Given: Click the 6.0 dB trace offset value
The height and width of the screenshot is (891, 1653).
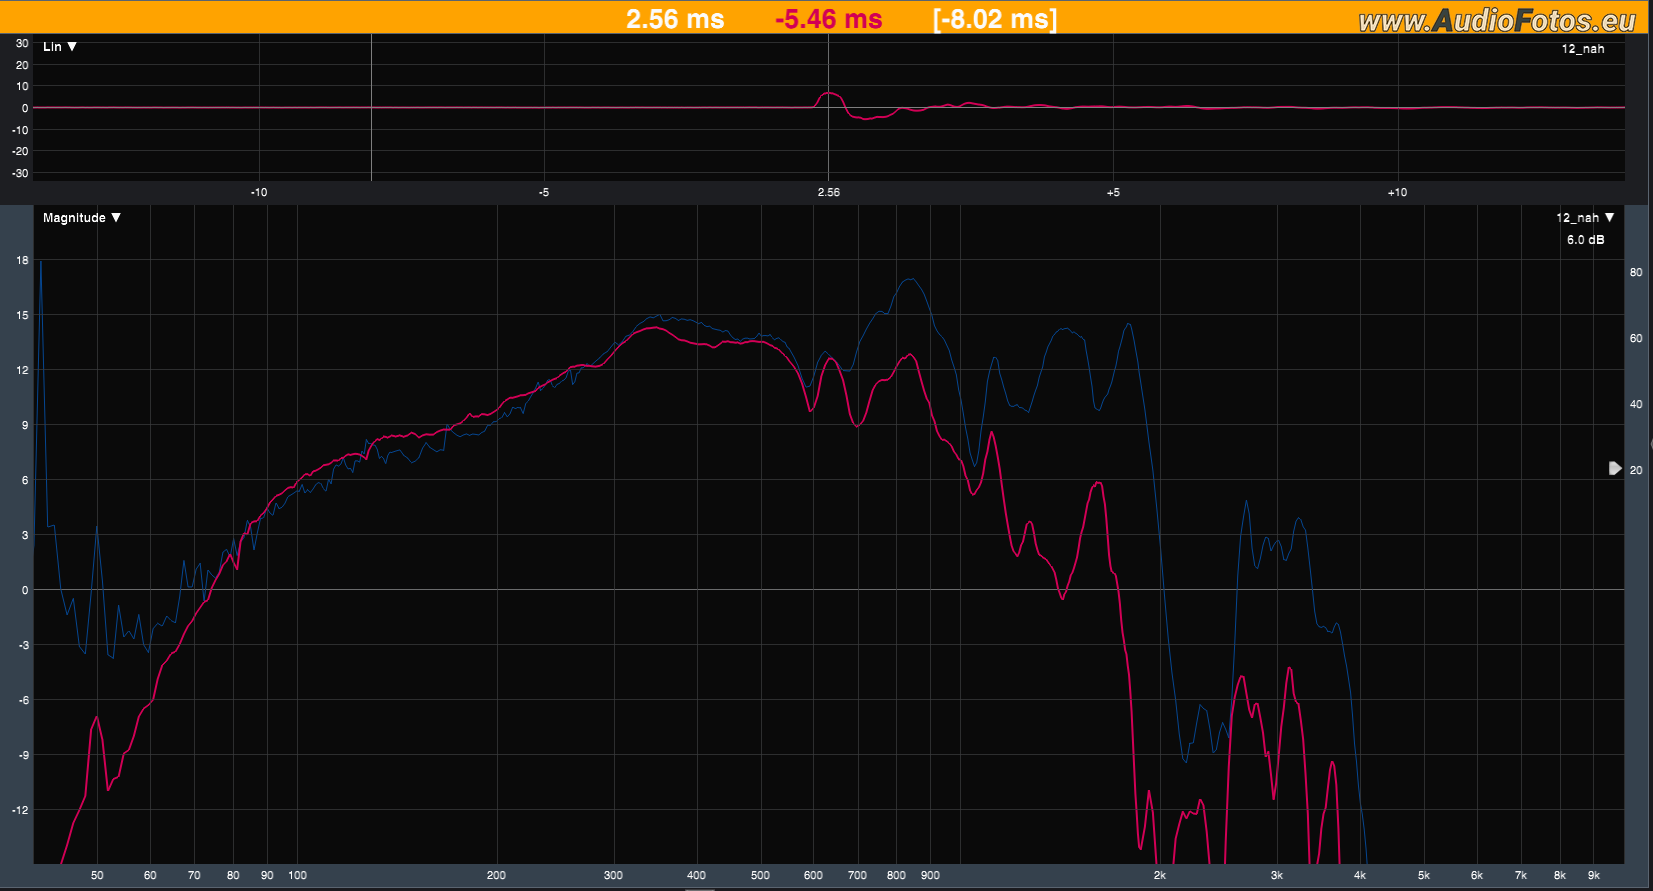Looking at the screenshot, I should point(1585,240).
